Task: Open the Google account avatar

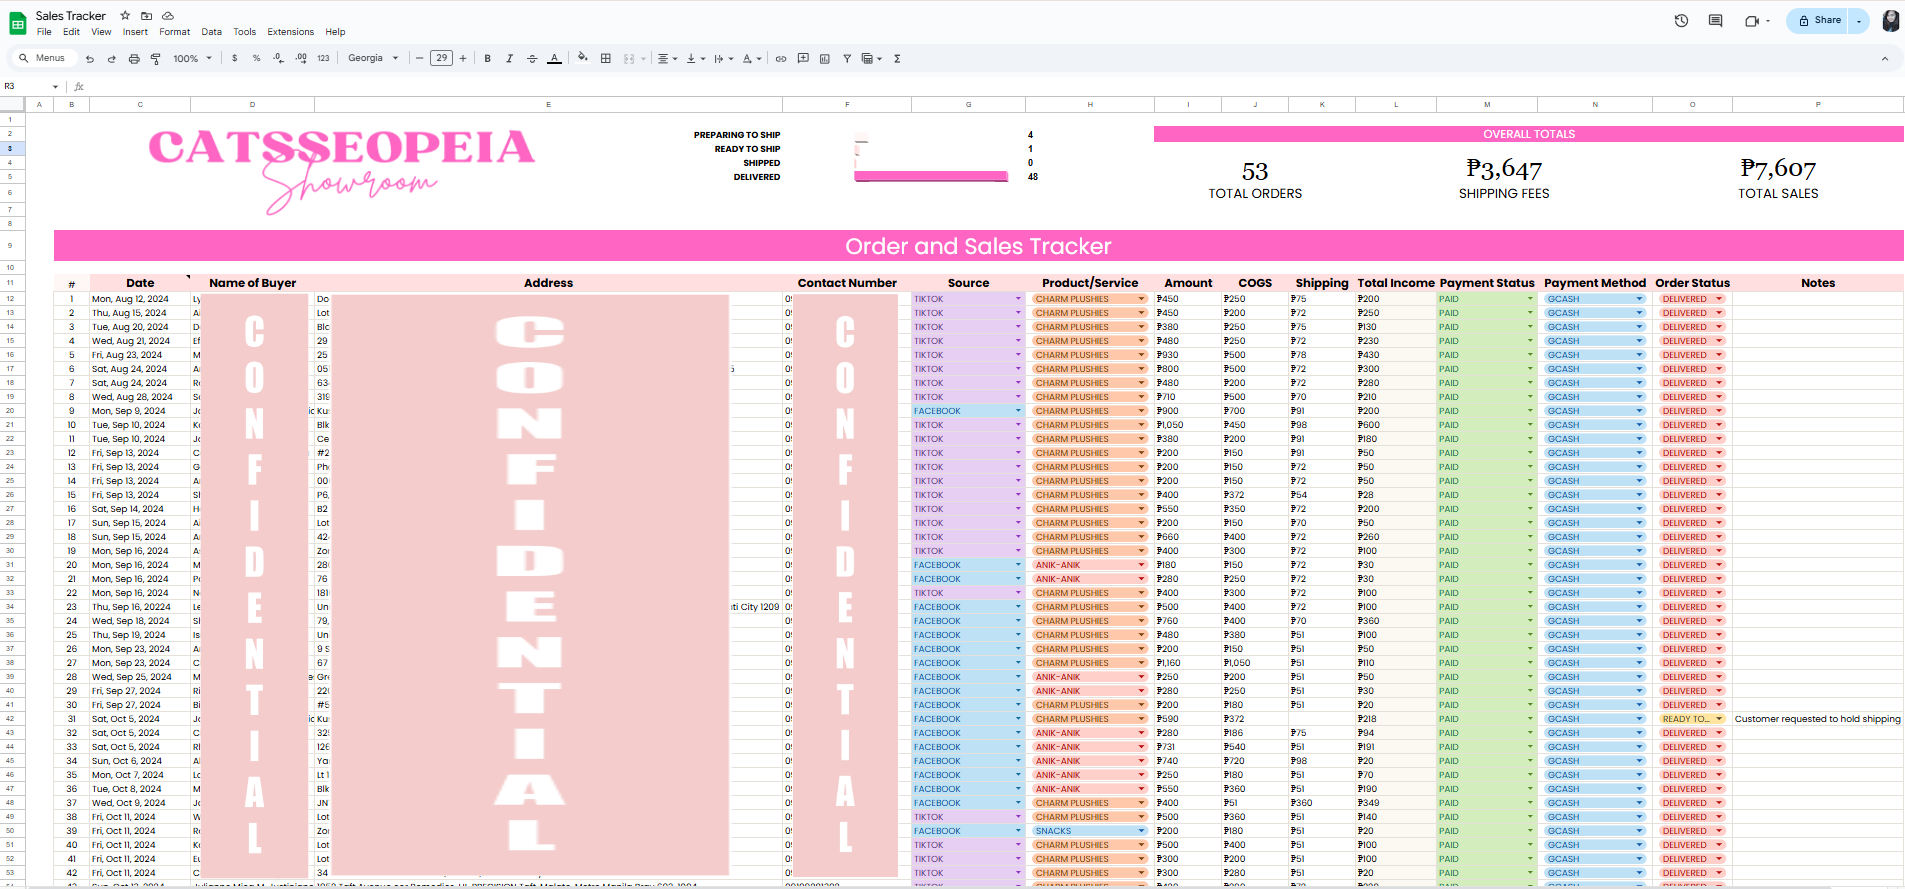Action: click(x=1891, y=21)
